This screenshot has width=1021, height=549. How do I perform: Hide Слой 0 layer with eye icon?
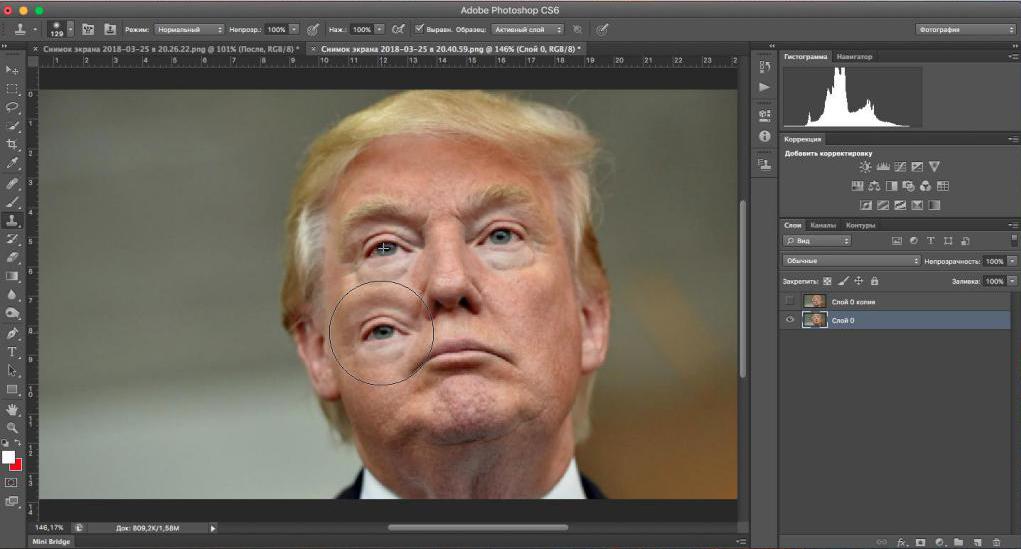pos(790,320)
